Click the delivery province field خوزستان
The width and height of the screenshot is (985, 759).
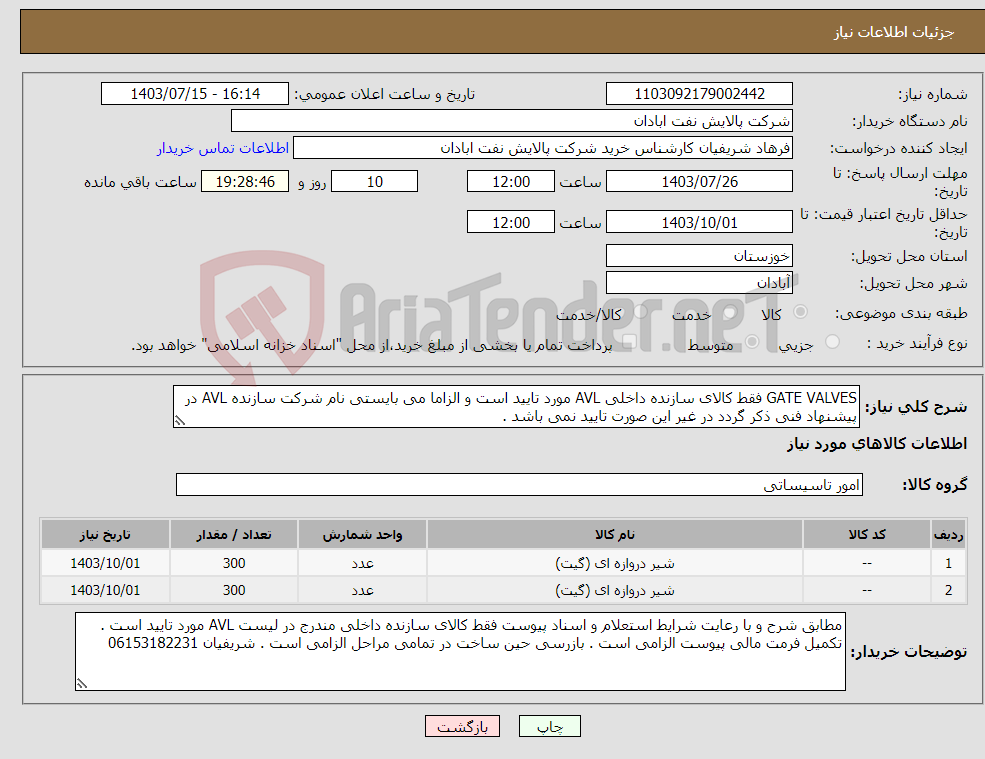tap(699, 256)
